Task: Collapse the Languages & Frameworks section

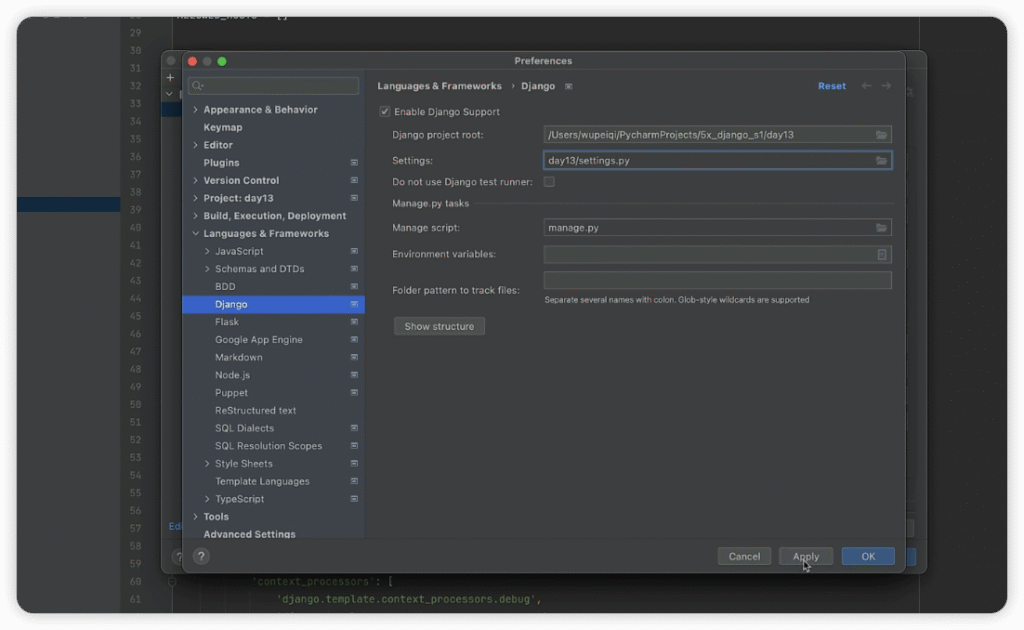Action: click(195, 234)
